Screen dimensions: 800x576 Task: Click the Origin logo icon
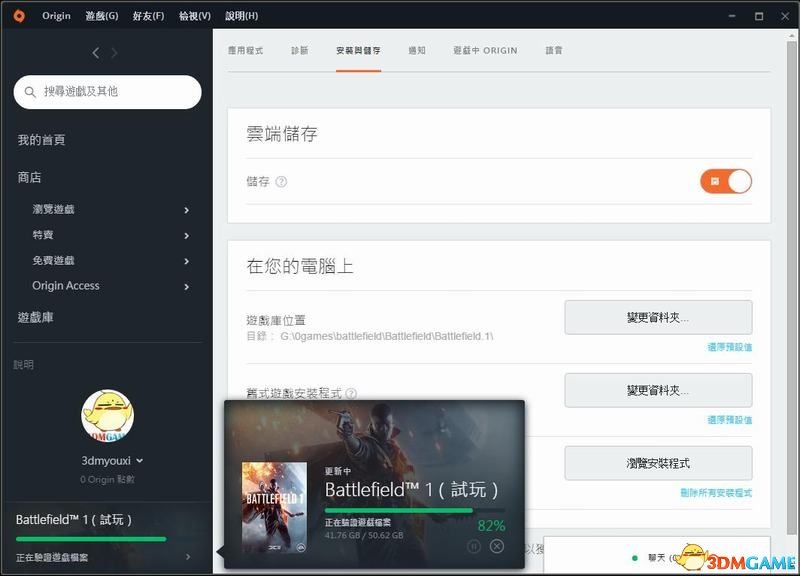[19, 16]
